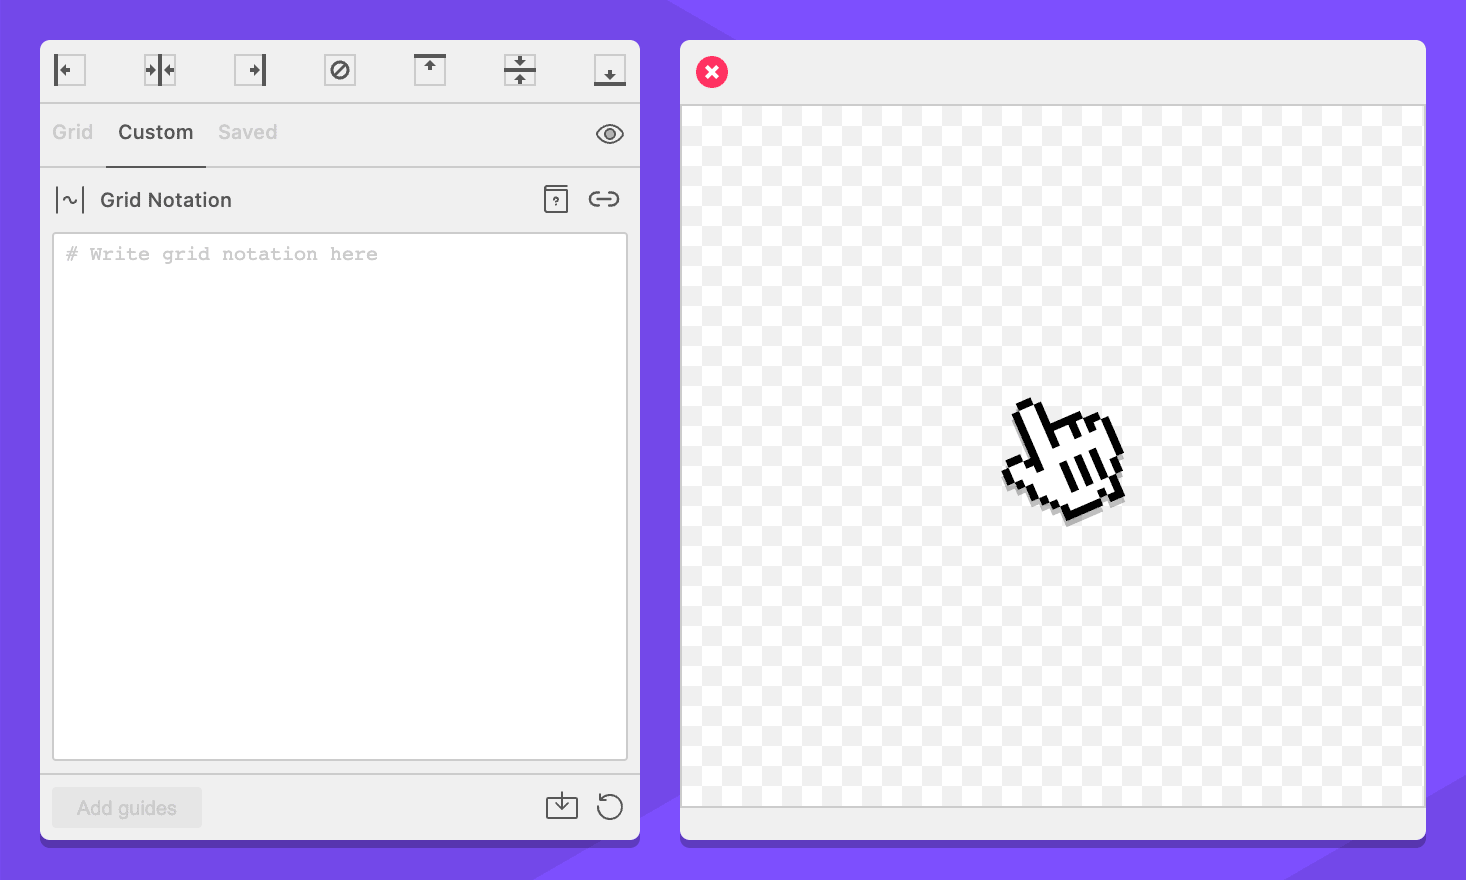Add a guide to the right edge
The image size is (1466, 880).
click(250, 70)
